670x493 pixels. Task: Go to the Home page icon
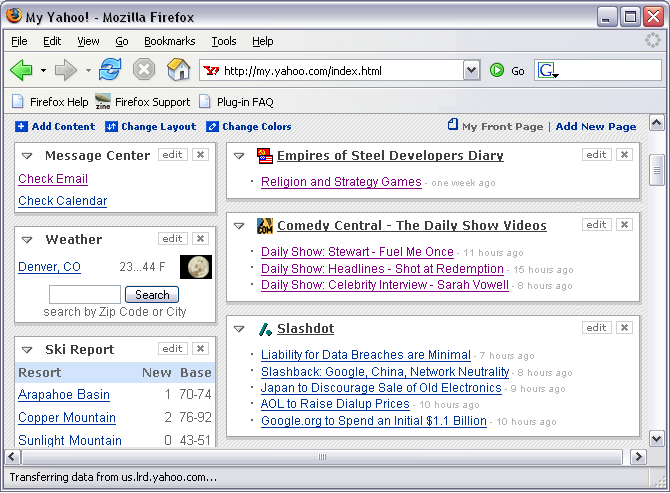[178, 70]
